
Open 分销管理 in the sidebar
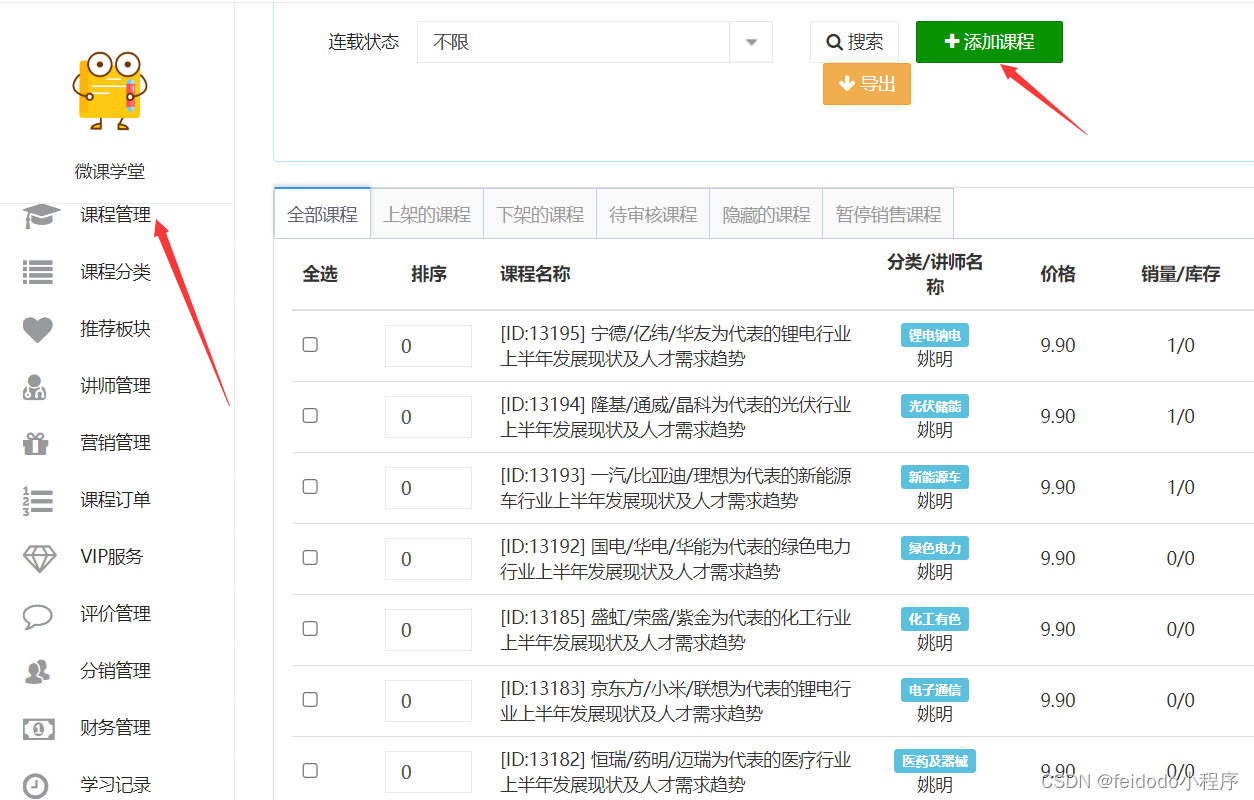coord(116,671)
